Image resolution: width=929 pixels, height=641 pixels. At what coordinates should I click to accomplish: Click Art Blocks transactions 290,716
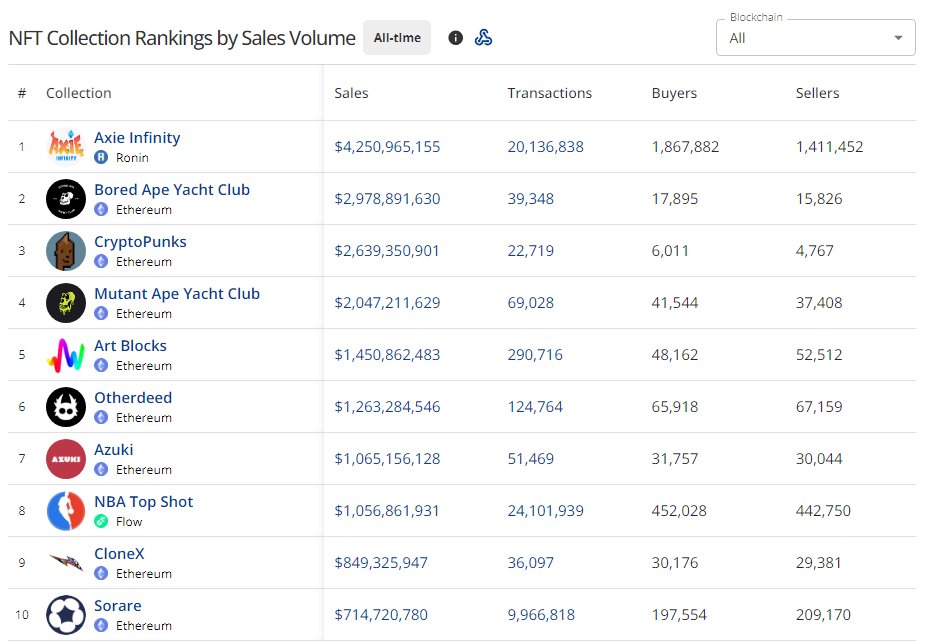coord(535,355)
